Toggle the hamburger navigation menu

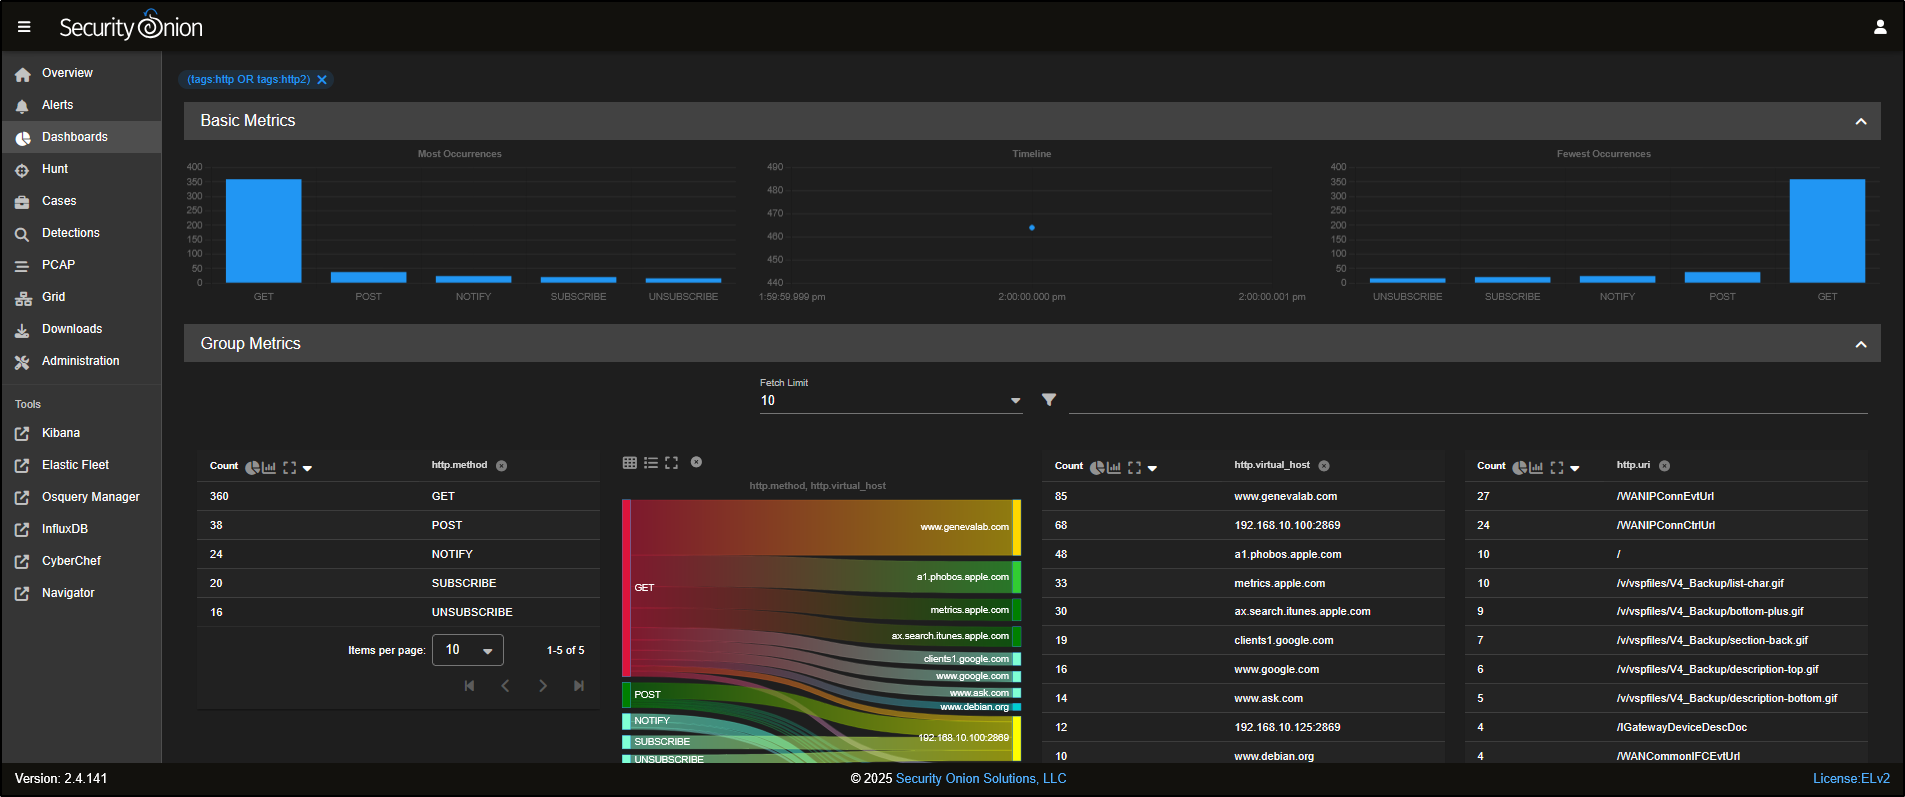(x=24, y=27)
